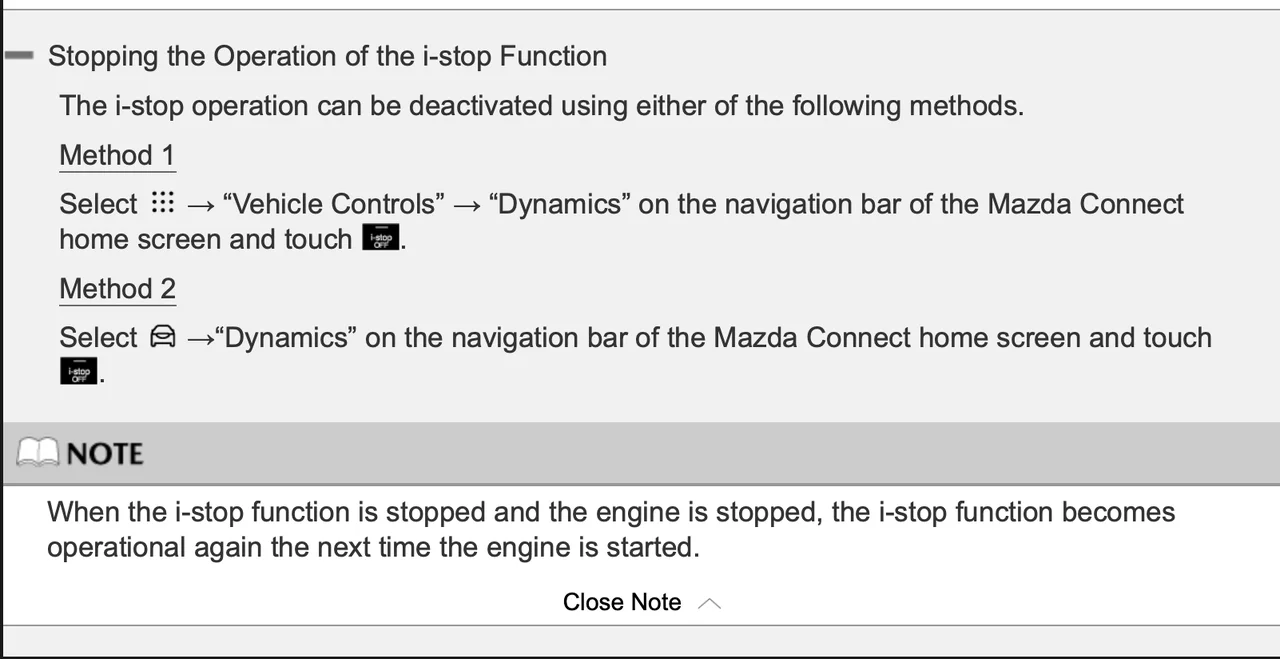Viewport: 1280px width, 659px height.
Task: Click the NOTE header label
Action: point(105,454)
